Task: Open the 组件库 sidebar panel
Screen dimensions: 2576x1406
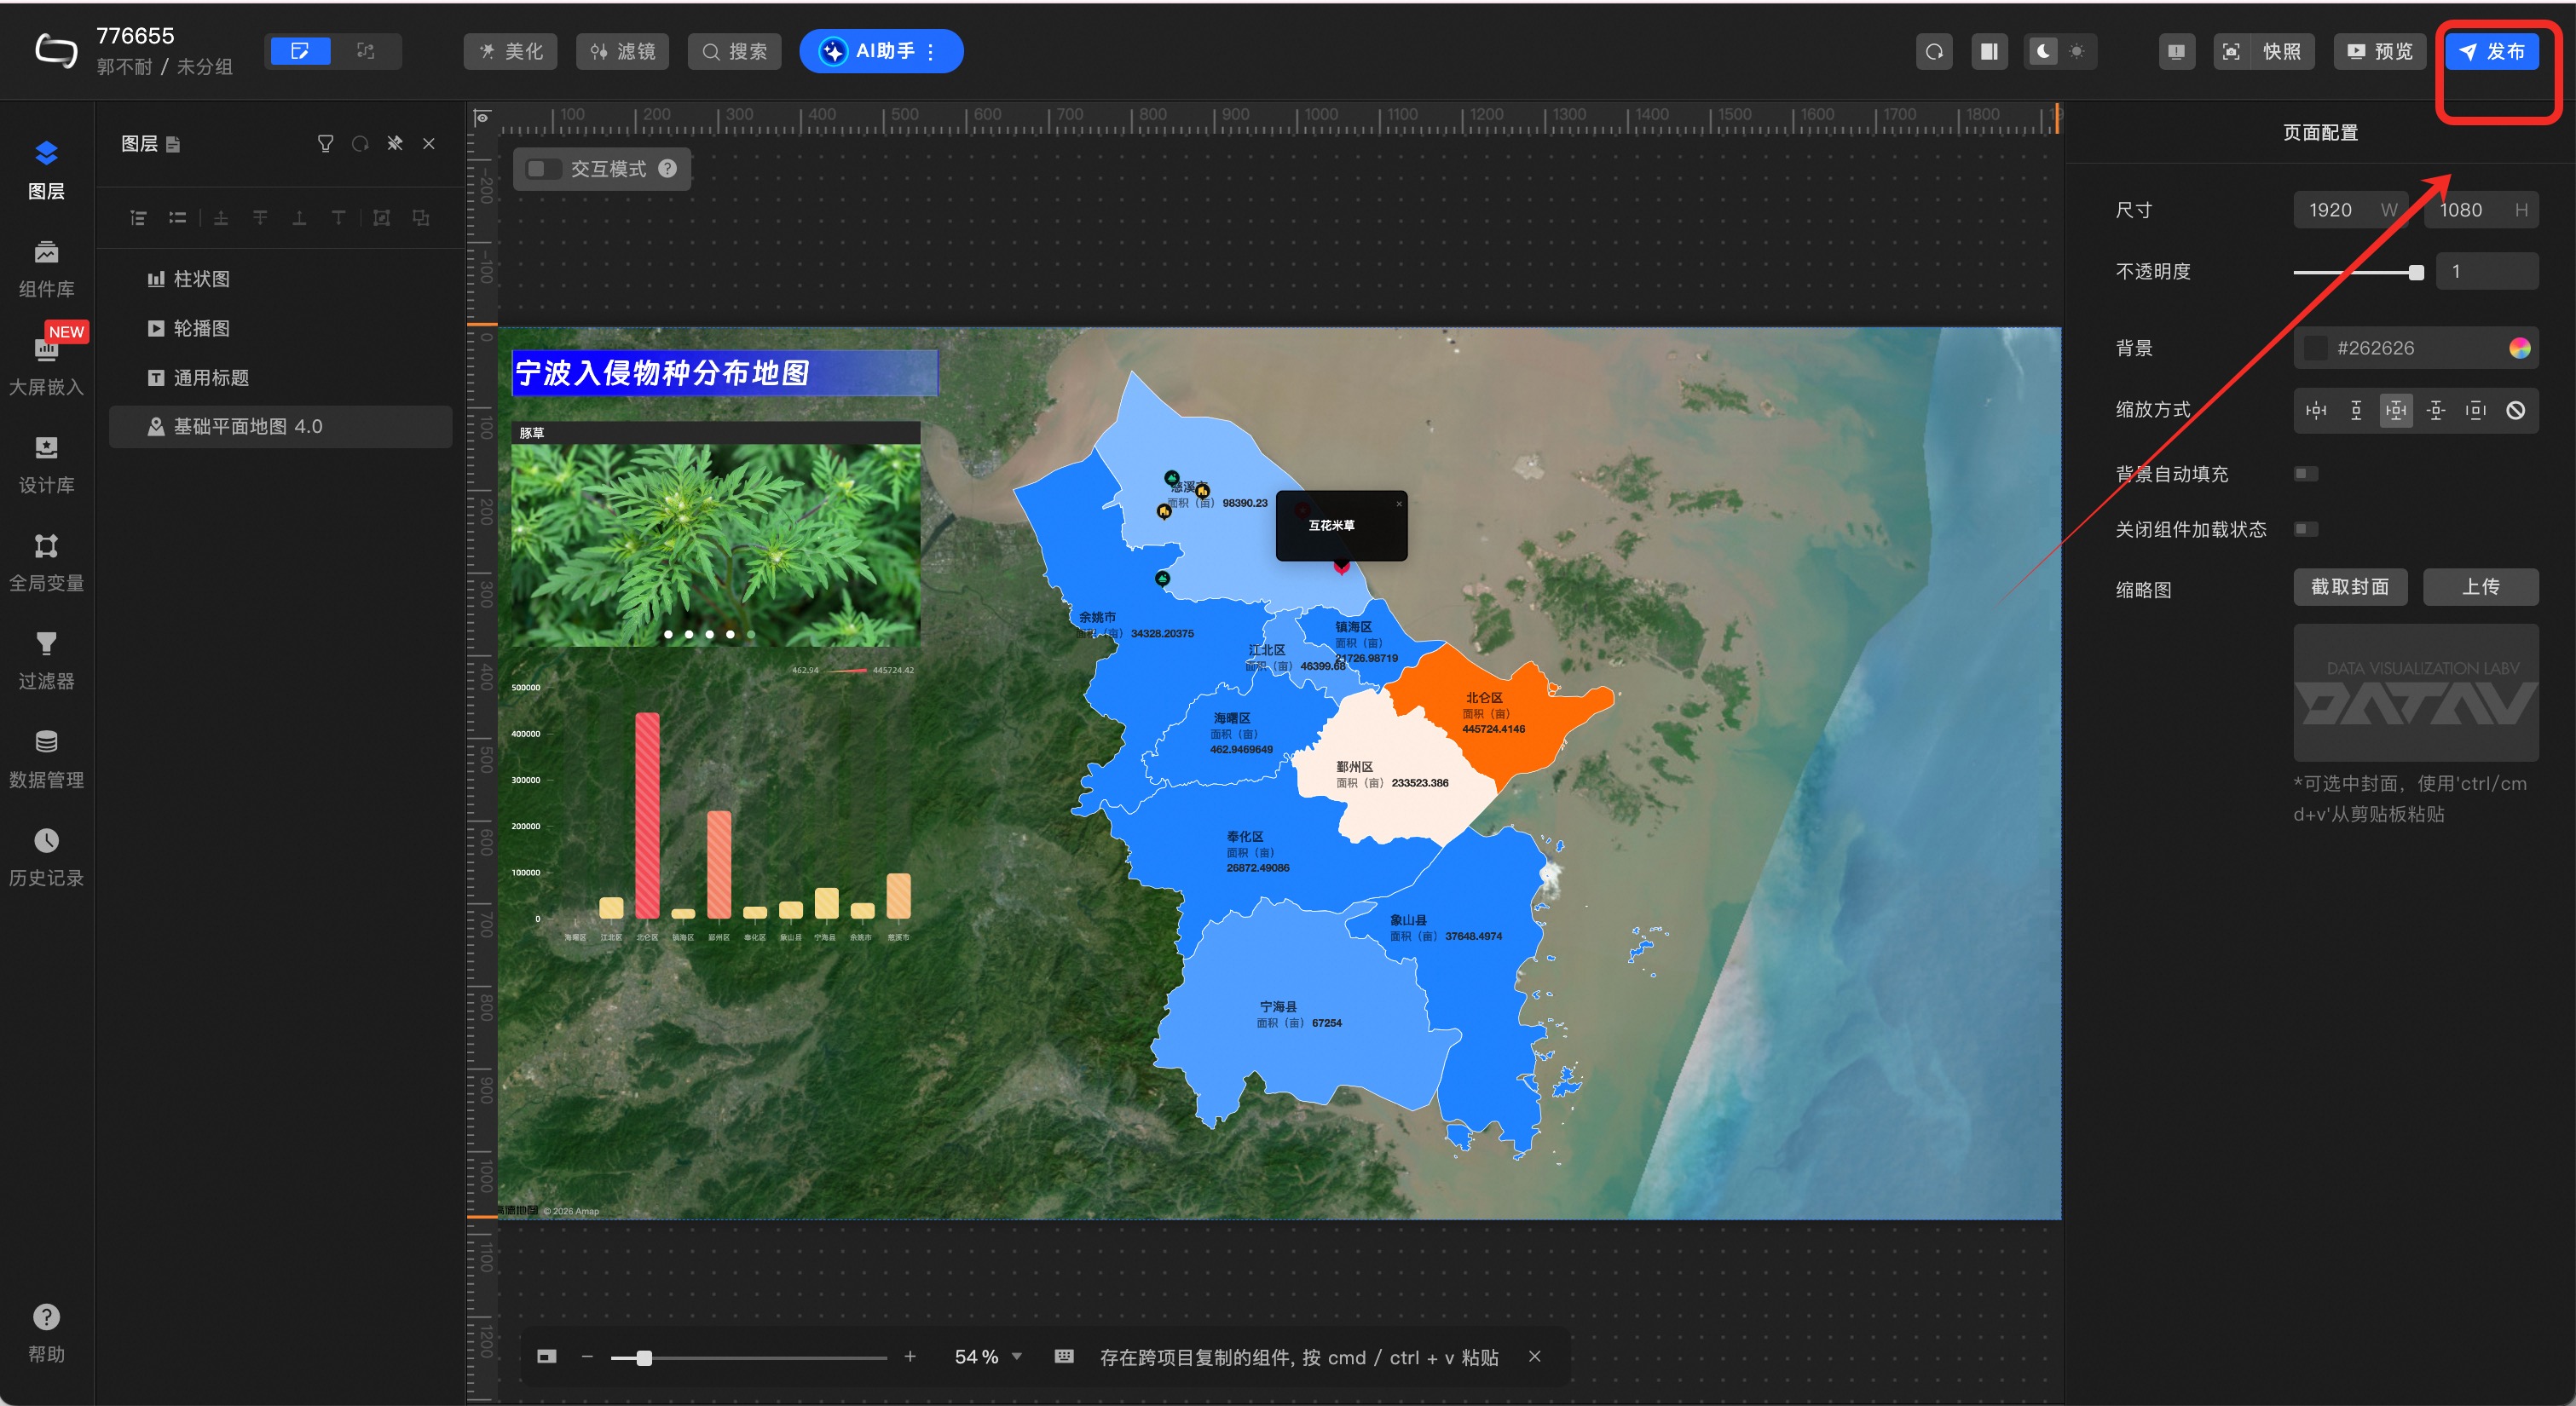Action: pyautogui.click(x=46, y=268)
